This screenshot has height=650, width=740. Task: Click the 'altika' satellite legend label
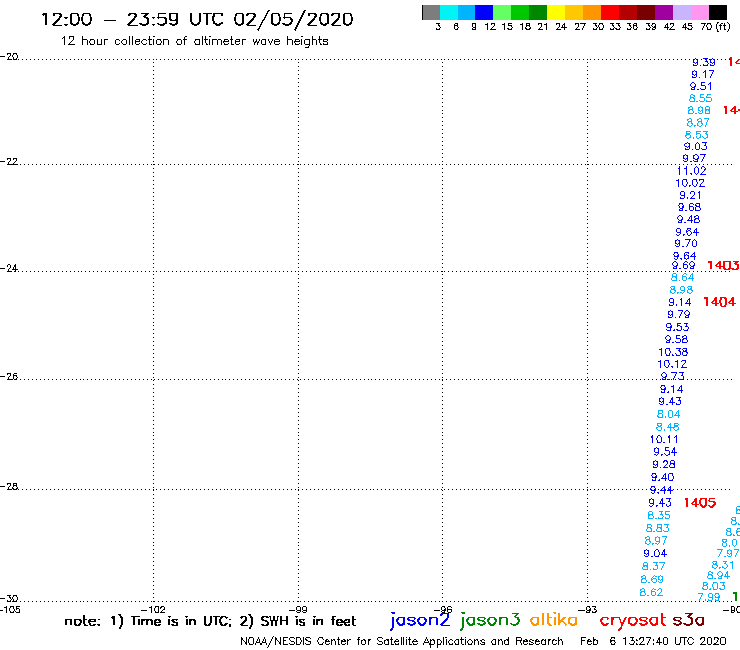(554, 620)
